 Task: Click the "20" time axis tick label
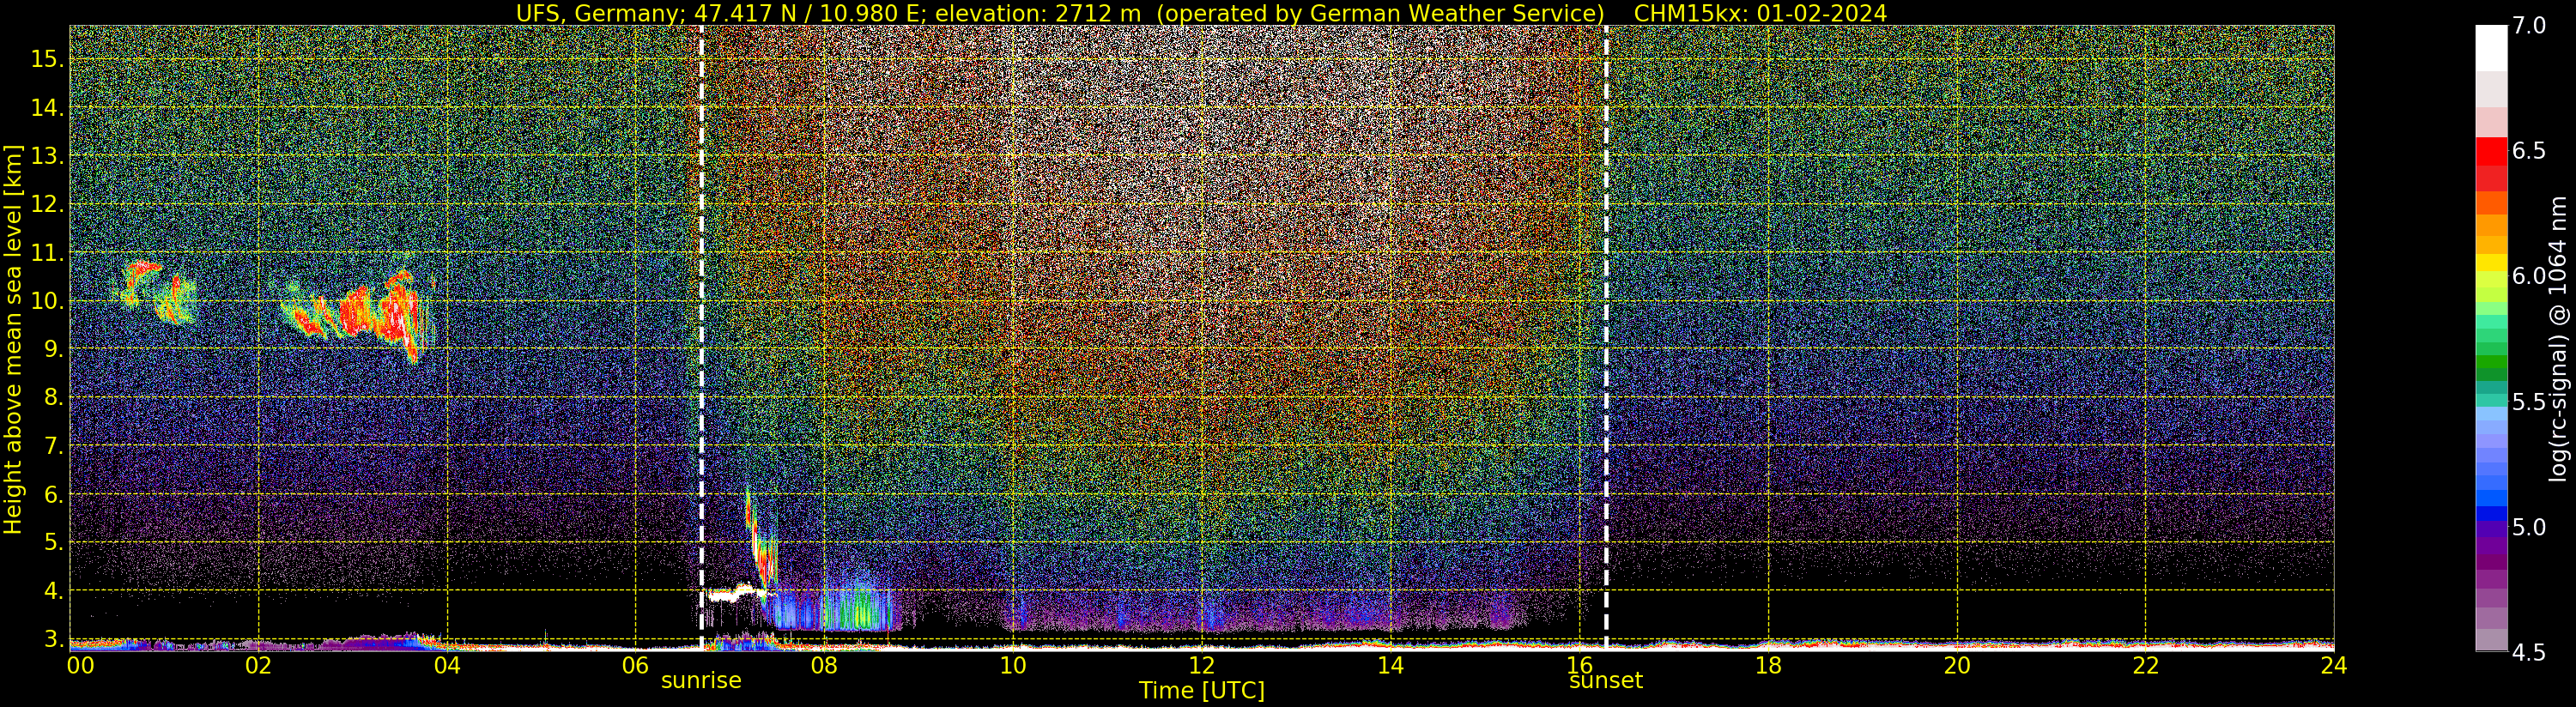click(x=1956, y=666)
